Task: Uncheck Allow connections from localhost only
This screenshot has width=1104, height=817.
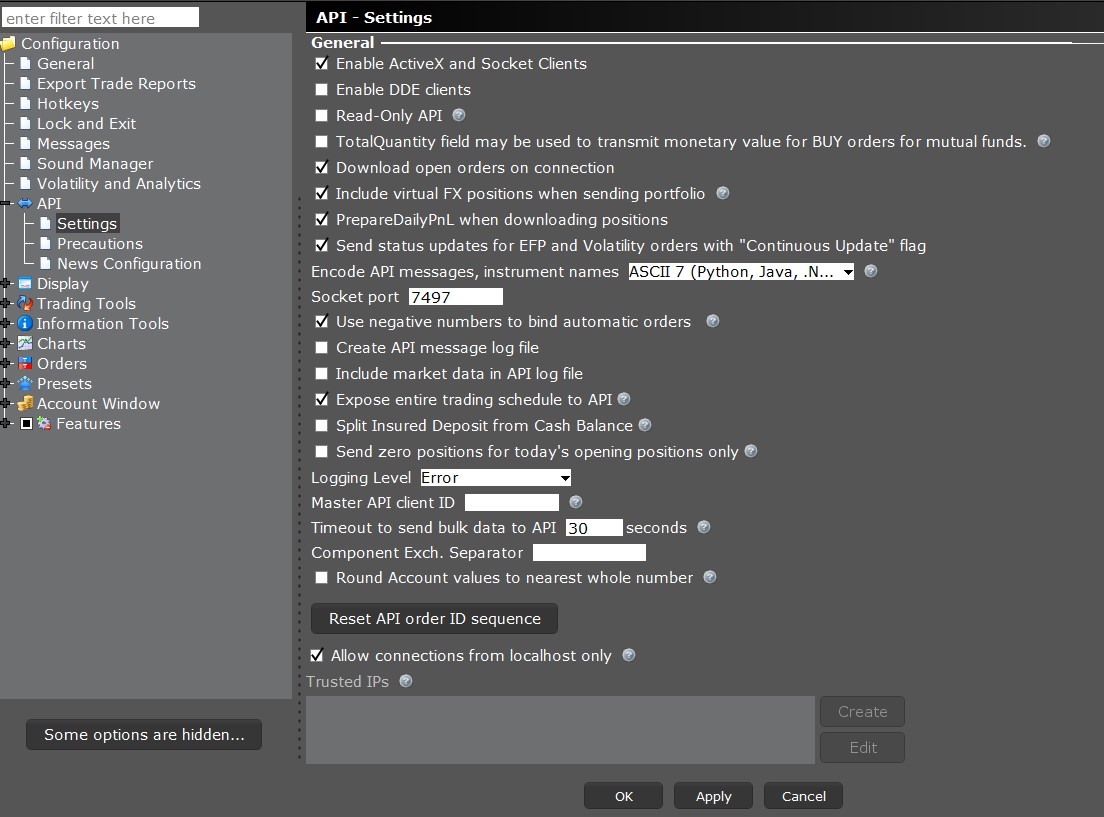Action: pyautogui.click(x=317, y=655)
